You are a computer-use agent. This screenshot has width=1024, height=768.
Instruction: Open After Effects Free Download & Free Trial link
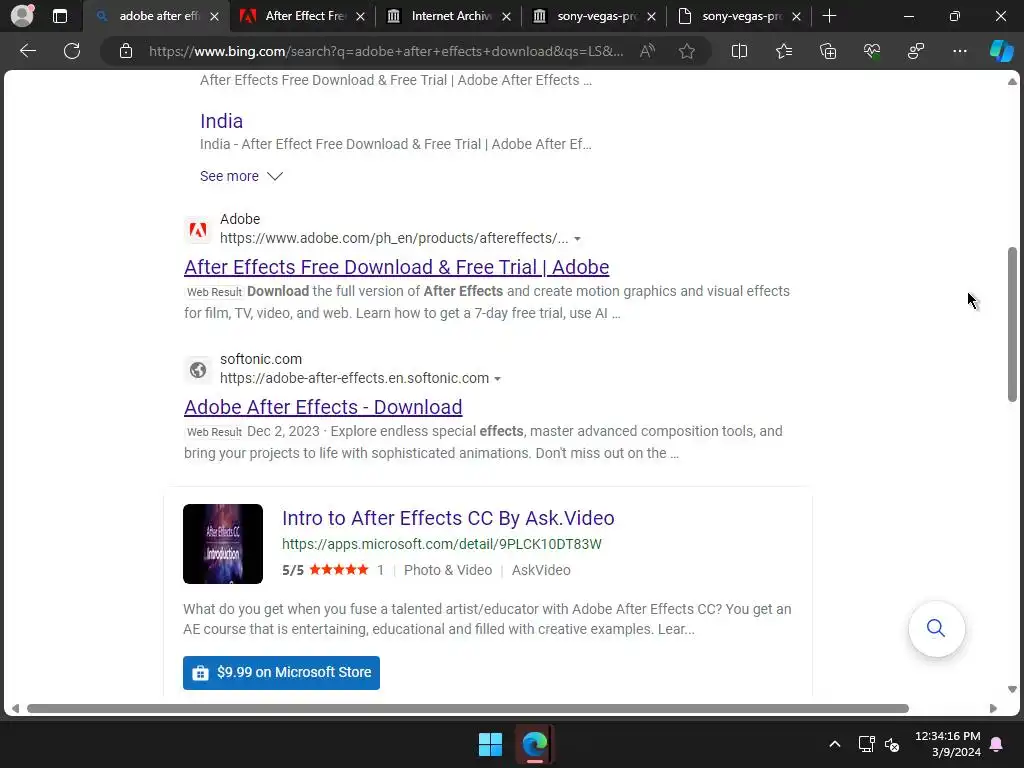coord(396,267)
